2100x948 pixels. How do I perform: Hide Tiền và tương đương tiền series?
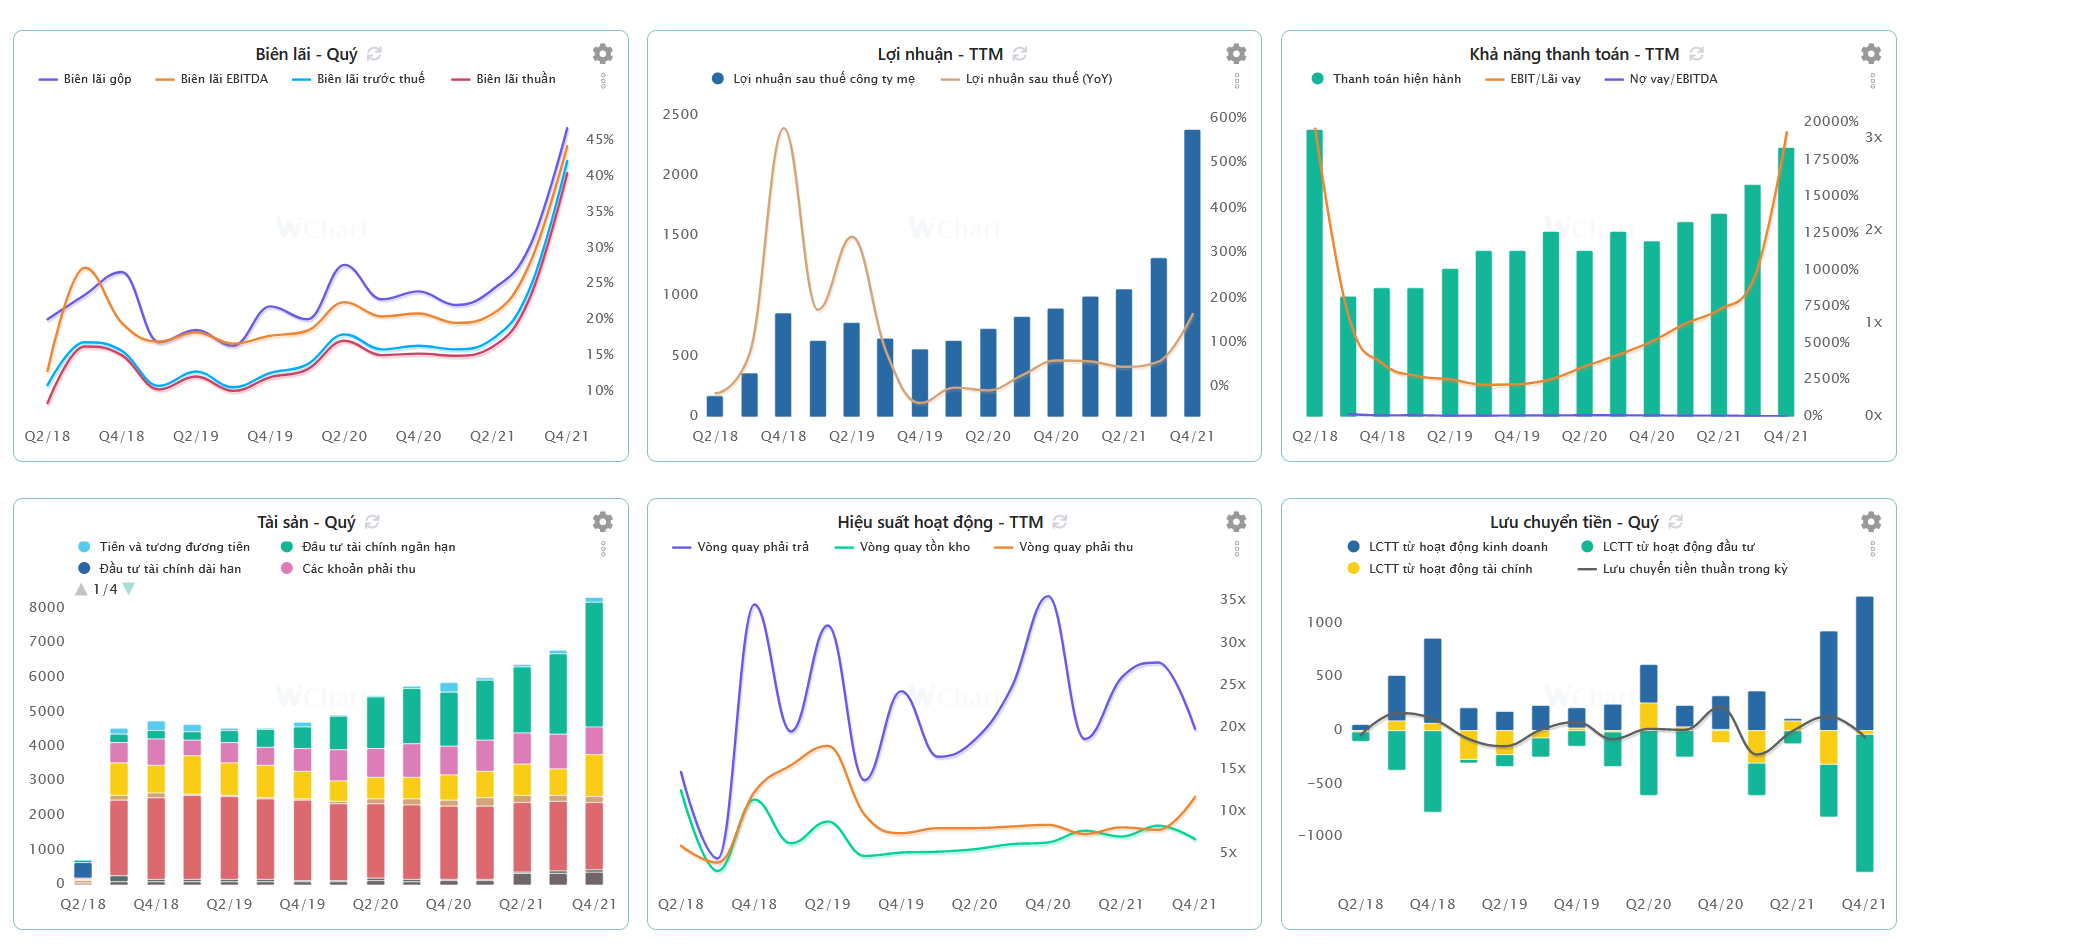point(164,547)
